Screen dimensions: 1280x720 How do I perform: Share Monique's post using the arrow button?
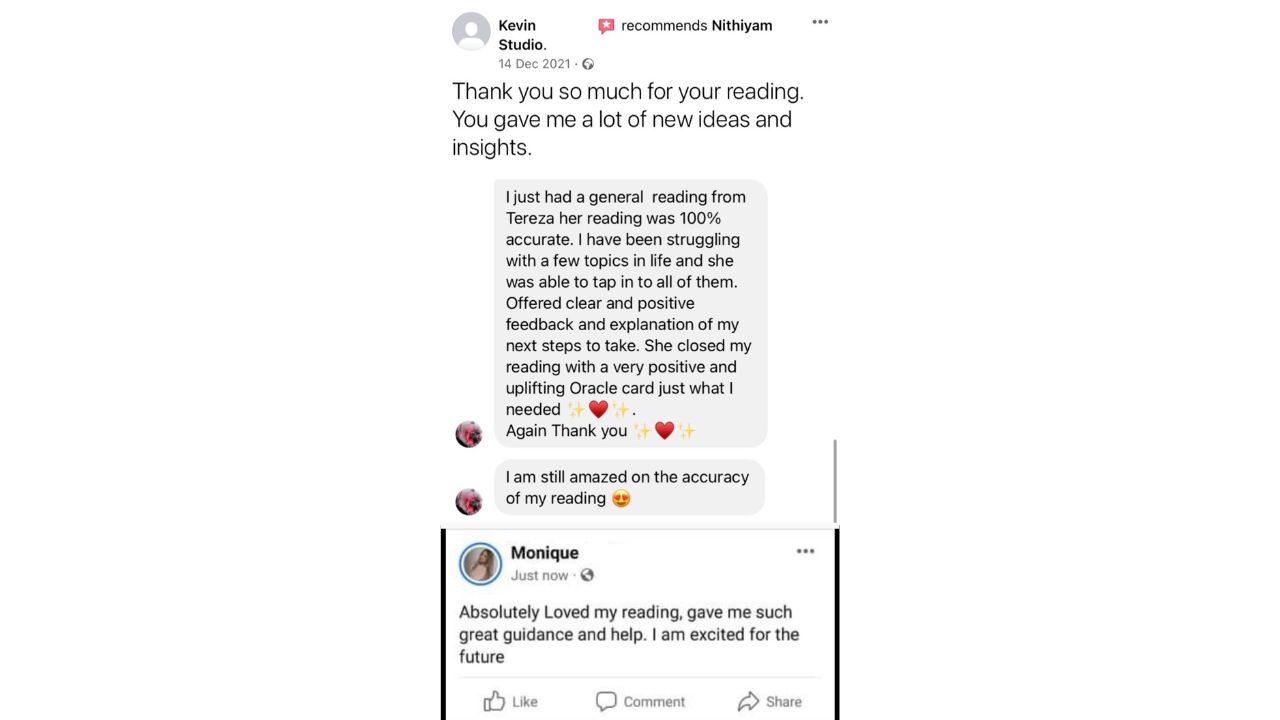(769, 701)
